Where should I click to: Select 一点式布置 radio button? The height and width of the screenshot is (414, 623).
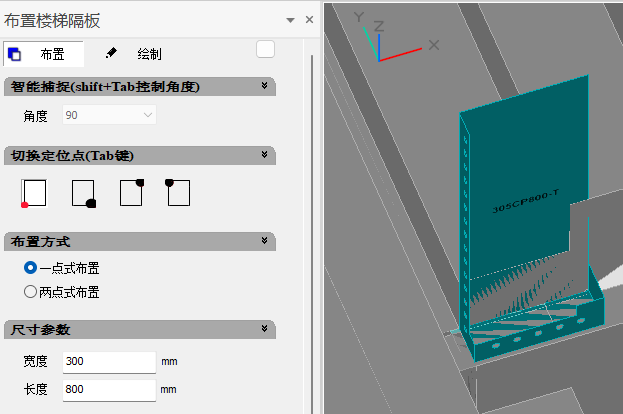pos(30,268)
